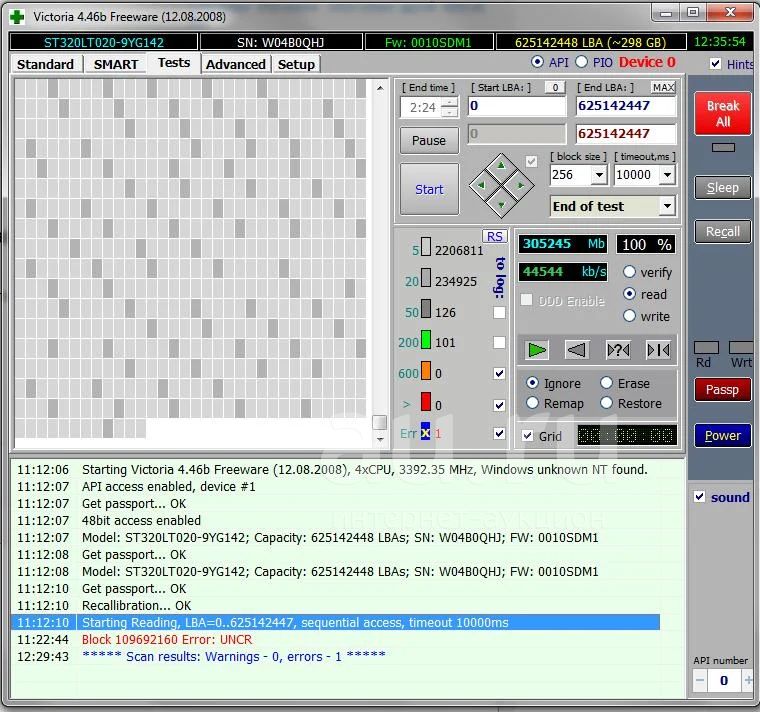760x712 pixels.
Task: Switch to the Standard tab
Action: click(46, 64)
